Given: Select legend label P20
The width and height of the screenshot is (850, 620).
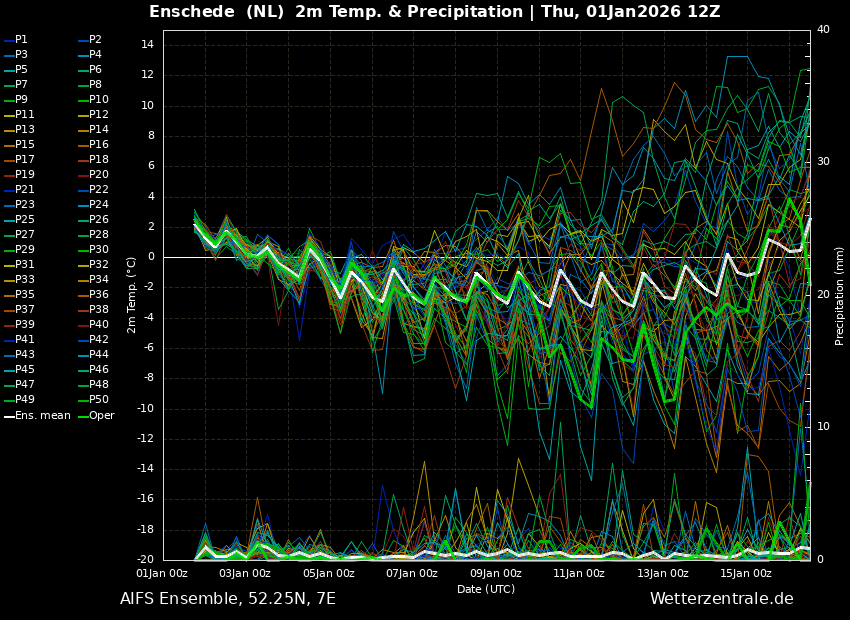Looking at the screenshot, I should point(99,175).
